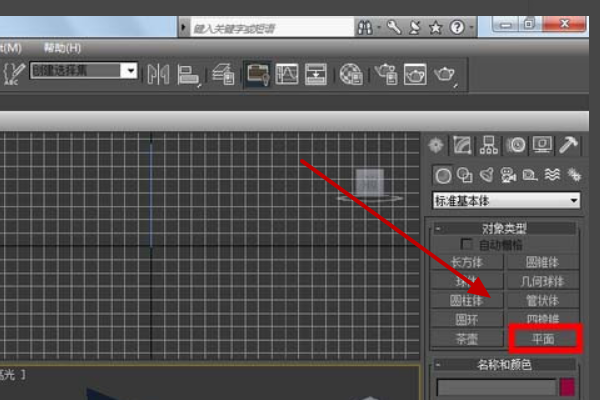Open Render Setup teapot icon

[x=386, y=74]
